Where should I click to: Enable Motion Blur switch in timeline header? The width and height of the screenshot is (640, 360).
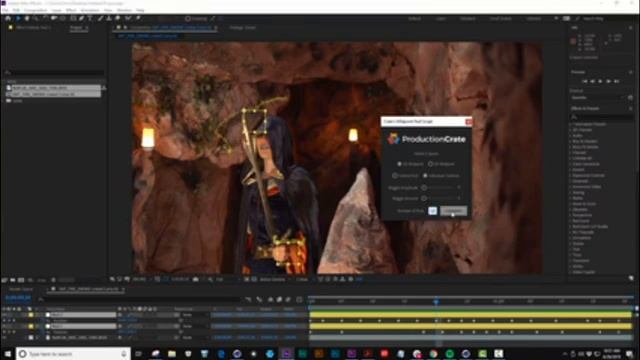[x=288, y=300]
